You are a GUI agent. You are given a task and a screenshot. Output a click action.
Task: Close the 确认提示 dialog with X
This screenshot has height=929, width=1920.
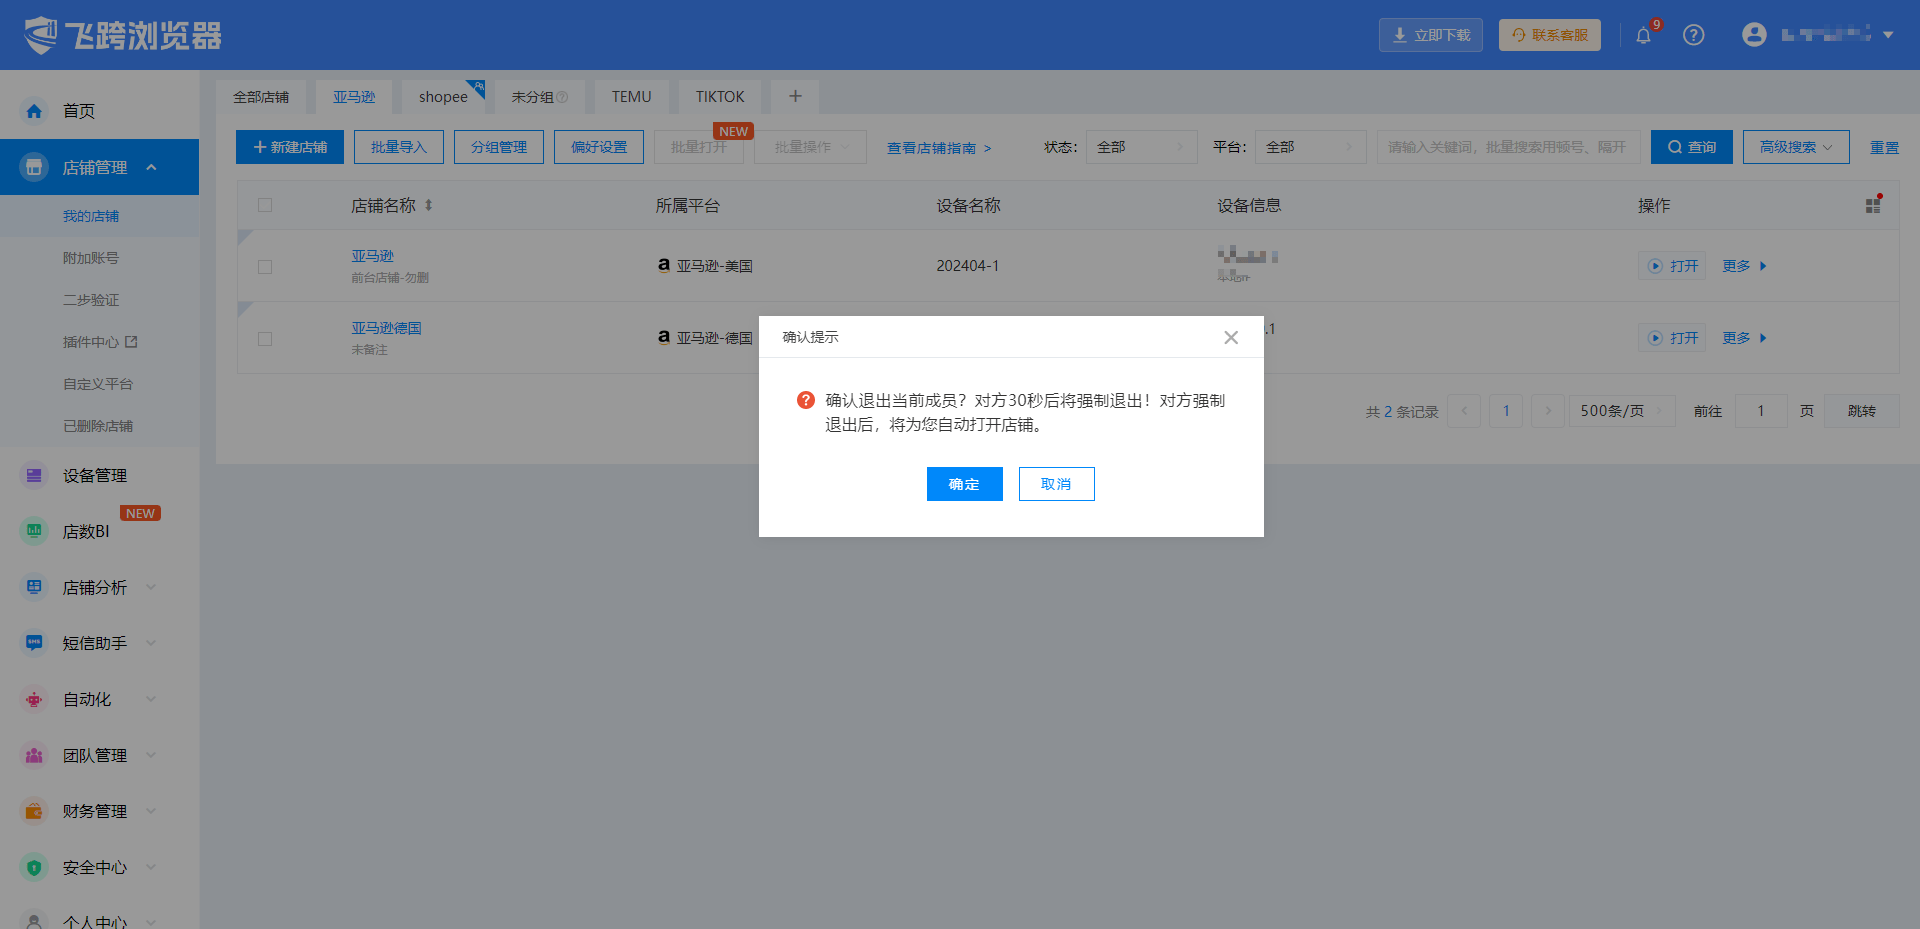[x=1231, y=337]
